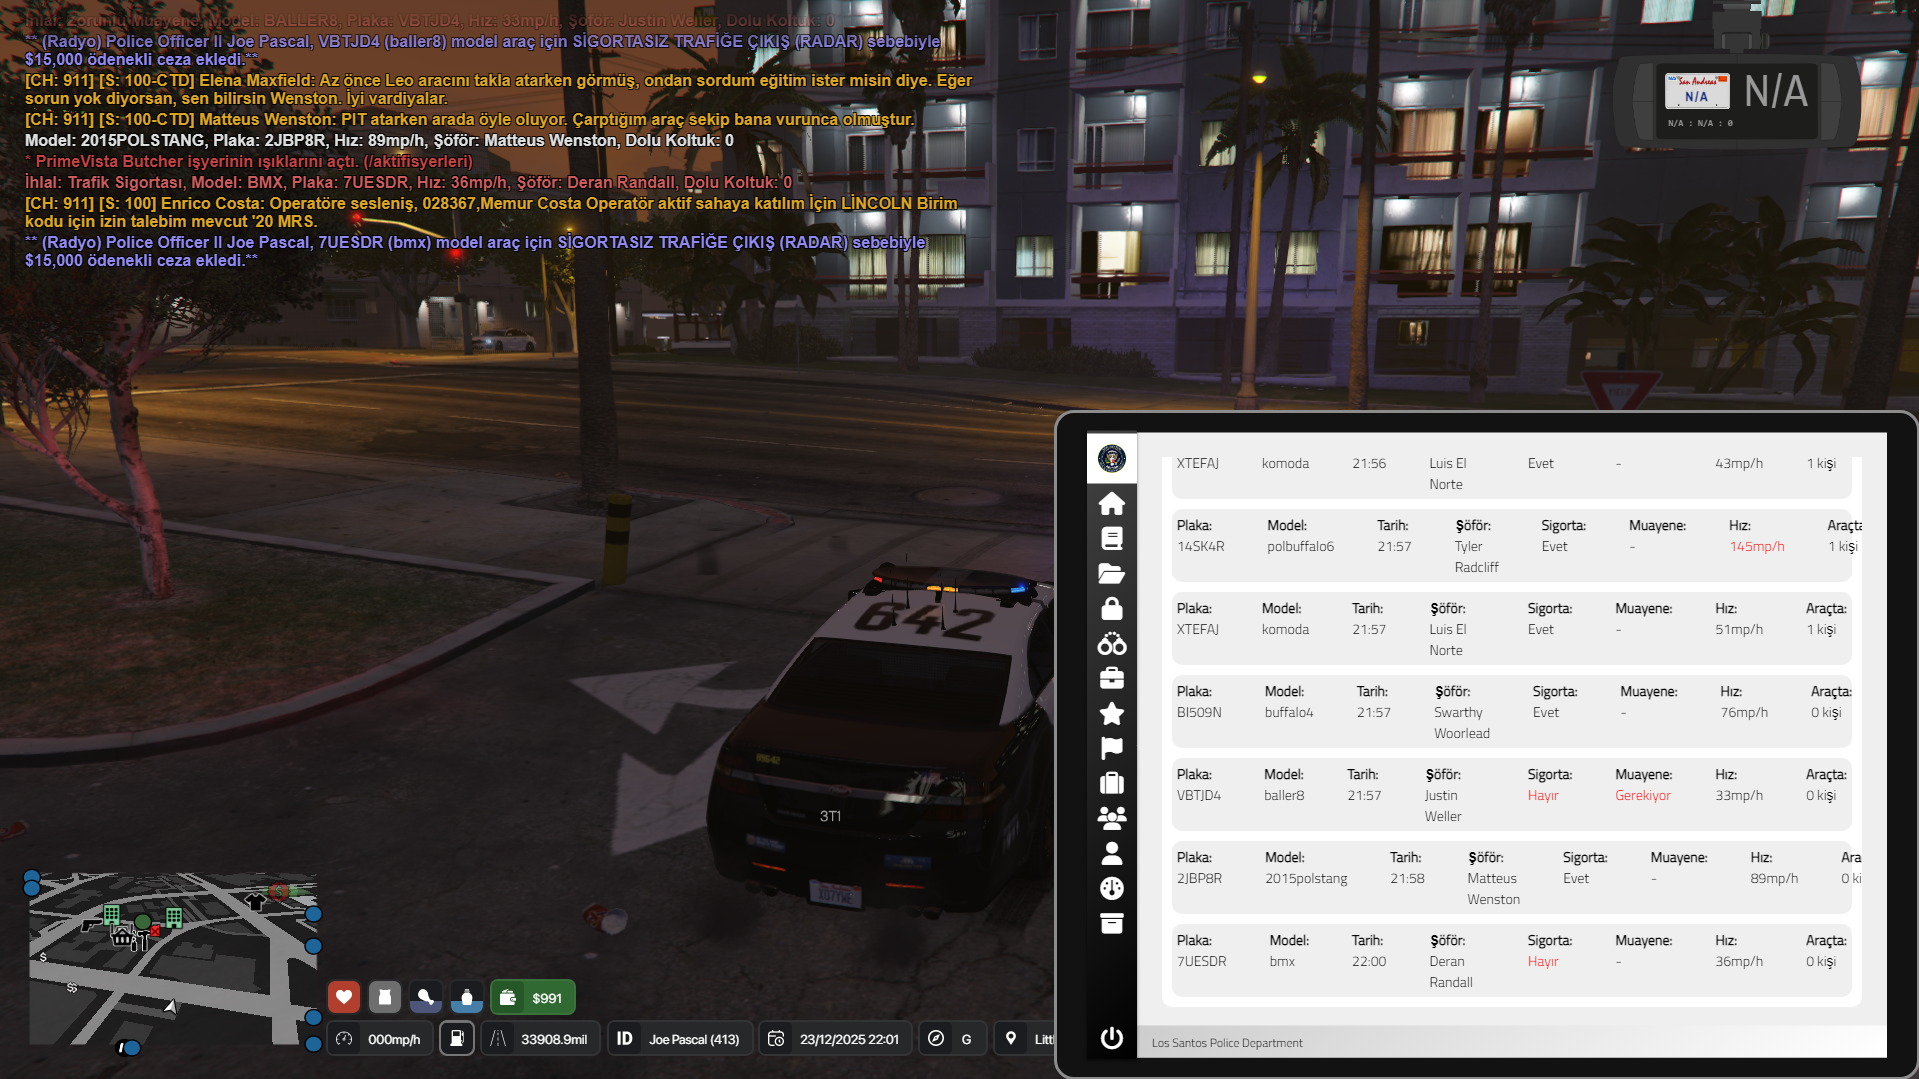The height and width of the screenshot is (1079, 1919).
Task: Select plate BI509N in the MDT list
Action: pyautogui.click(x=1199, y=713)
